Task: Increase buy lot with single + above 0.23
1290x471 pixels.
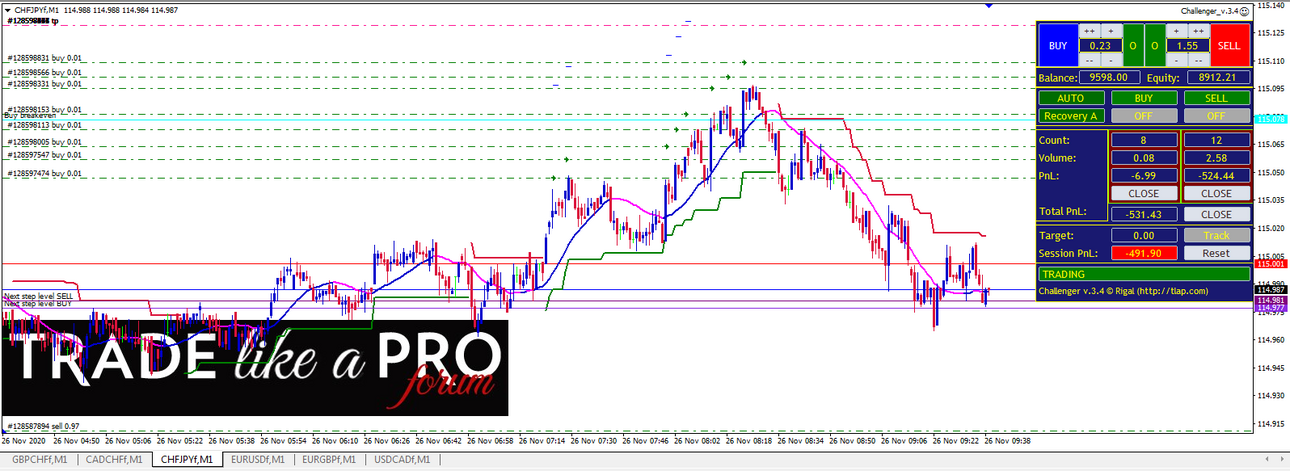Action: 1111,31
